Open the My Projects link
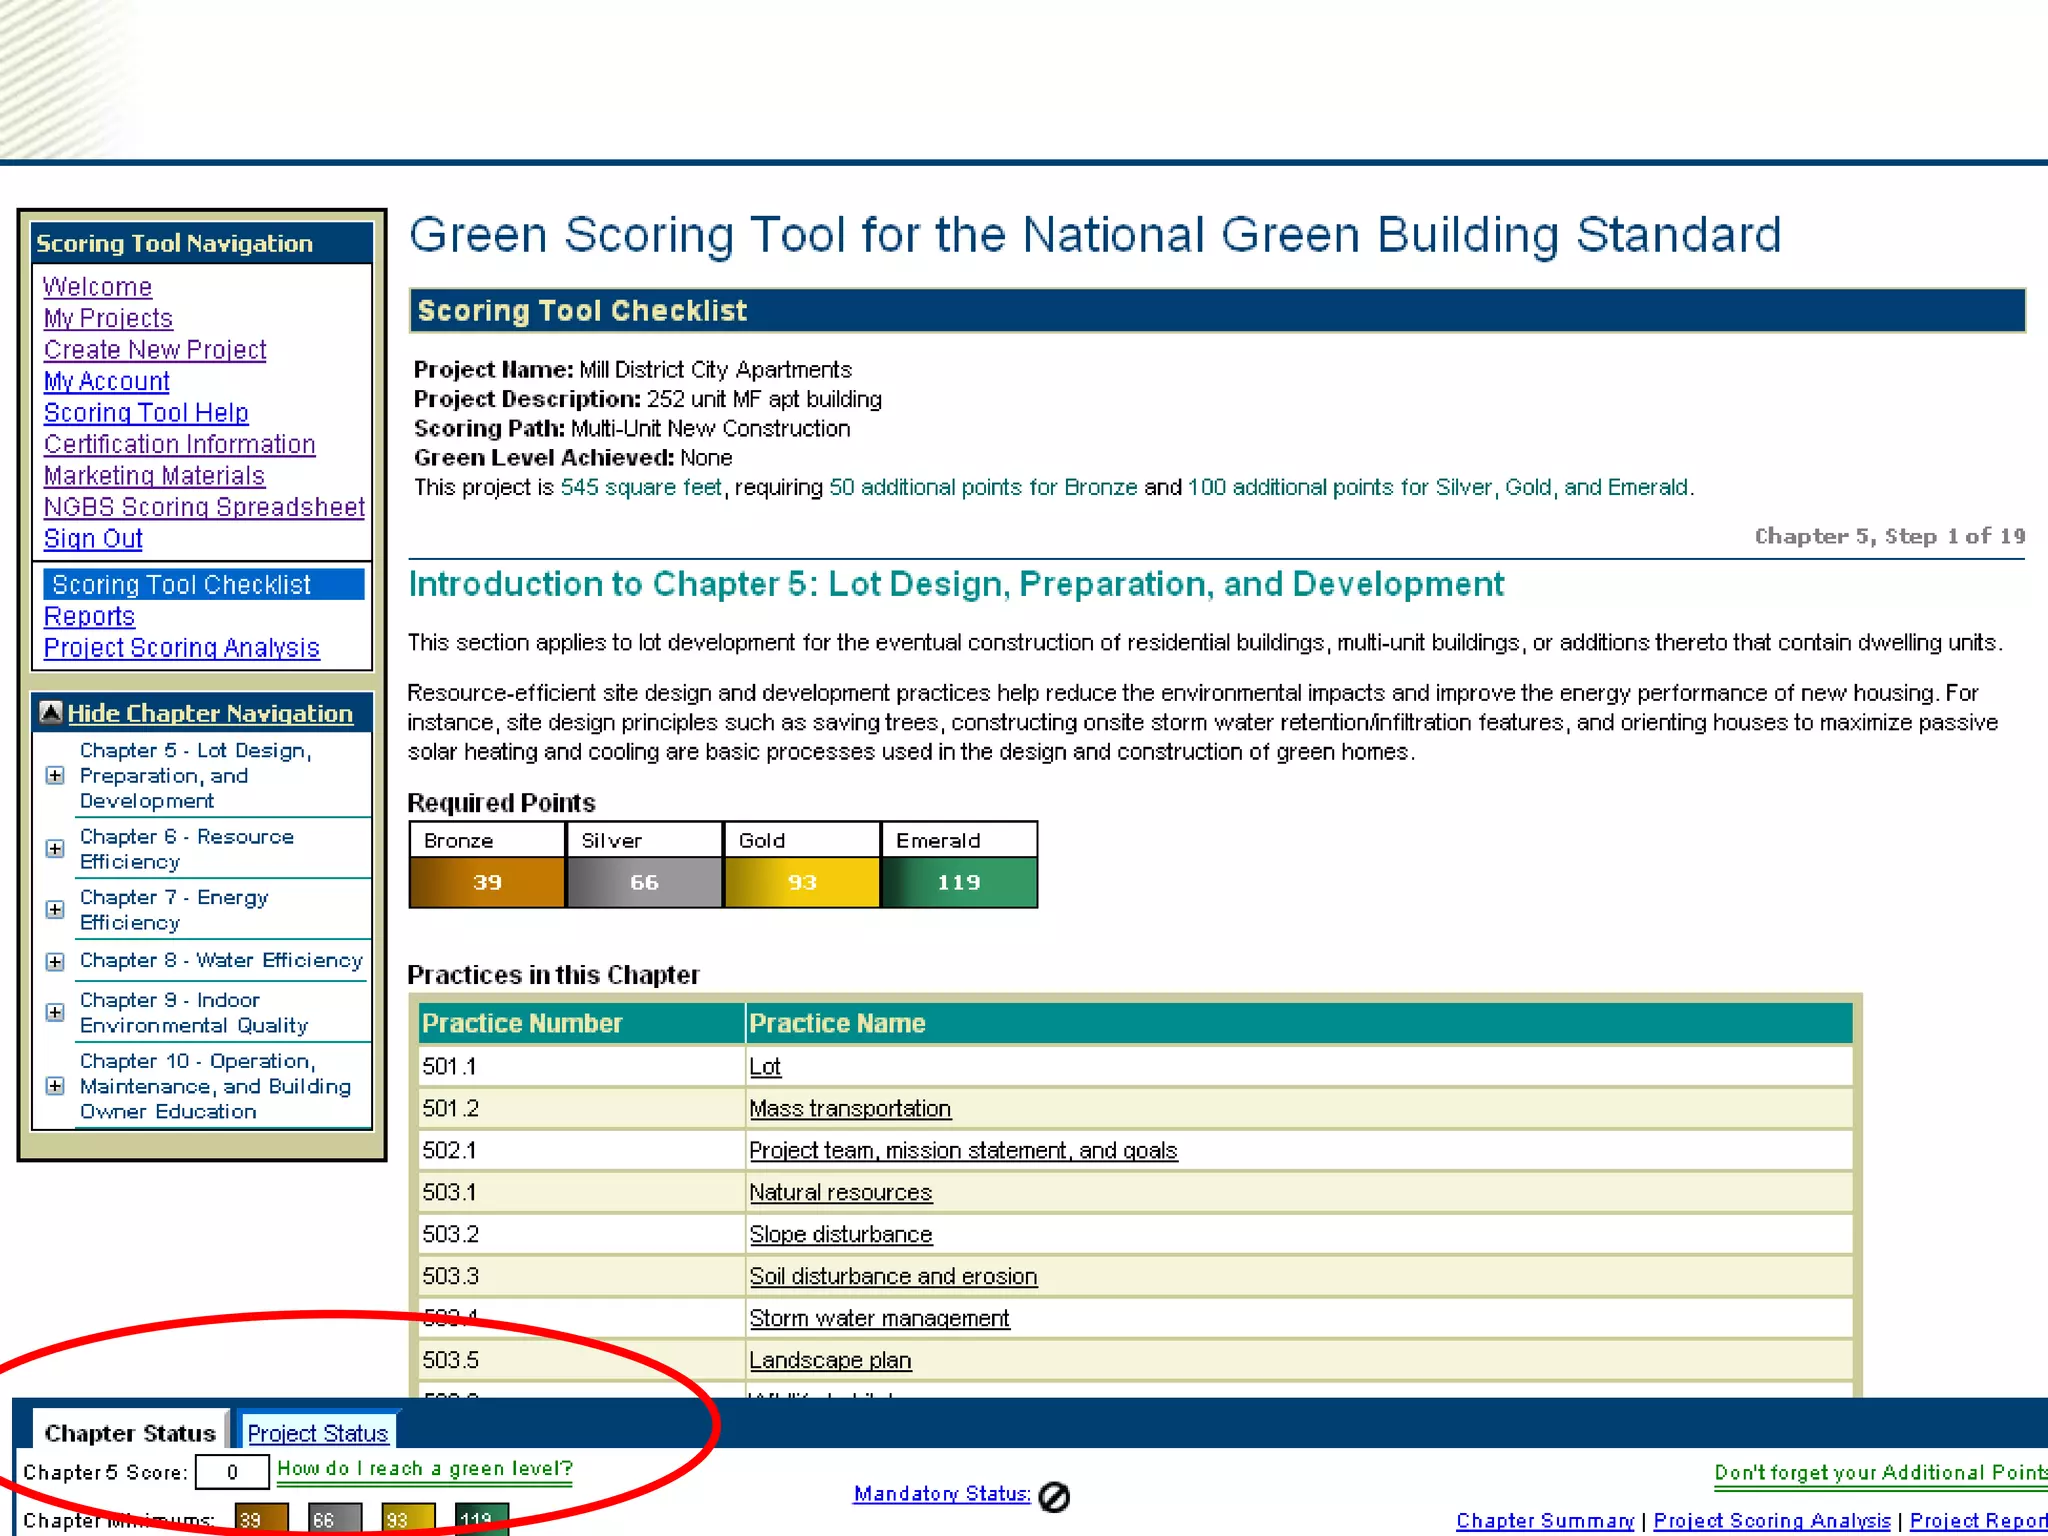 [x=108, y=318]
